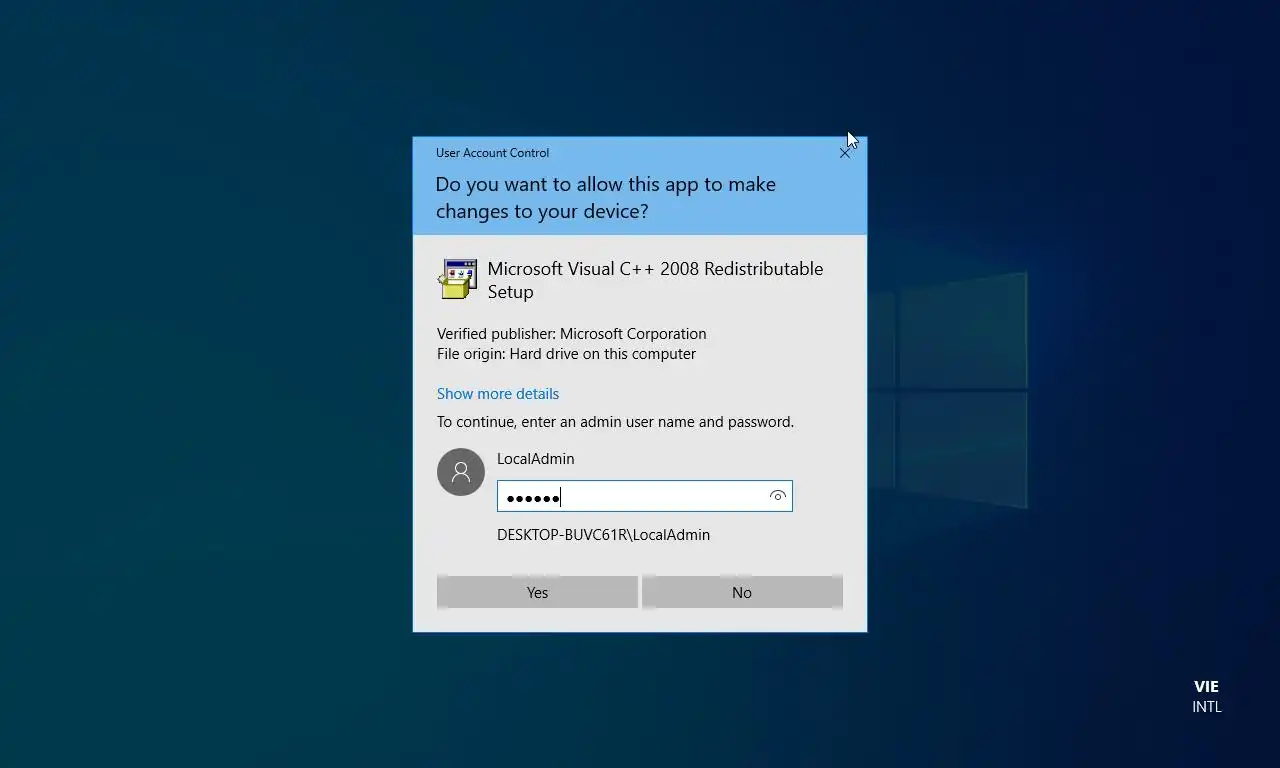Screen dimensions: 1280x768
Task: Click the 'To continue, enter an admin' instruction
Action: (615, 422)
